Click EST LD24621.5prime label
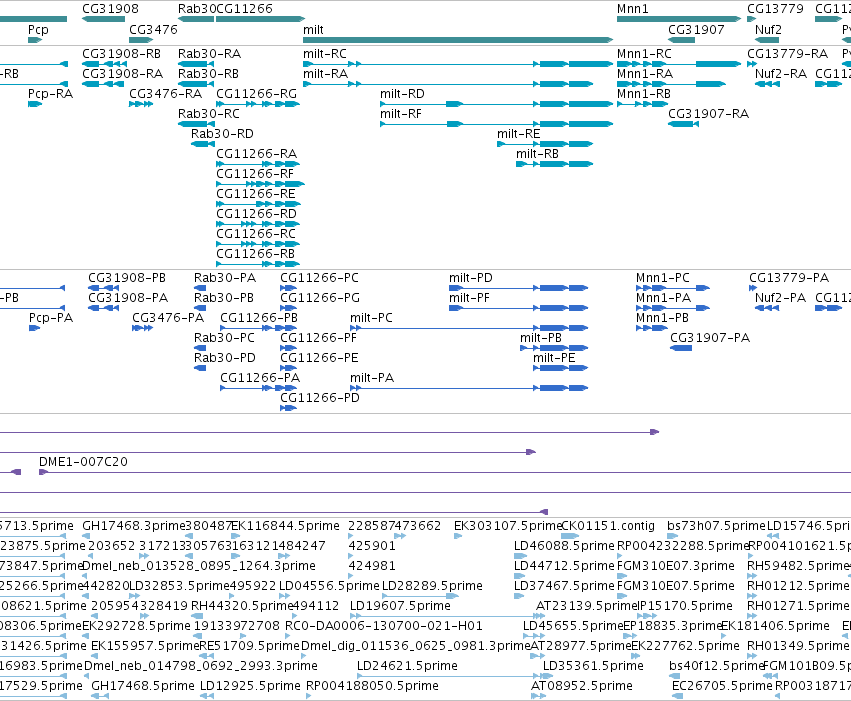851x701 pixels. pos(407,666)
